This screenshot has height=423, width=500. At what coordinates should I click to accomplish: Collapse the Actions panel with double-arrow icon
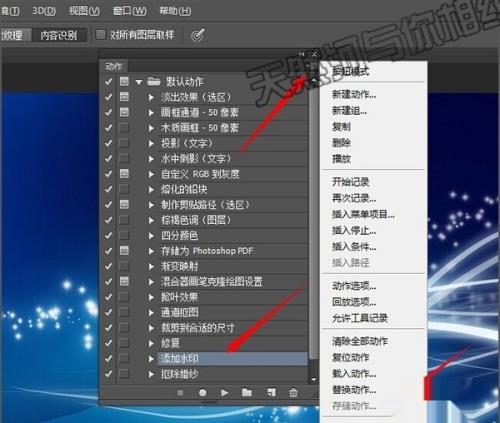[x=301, y=54]
